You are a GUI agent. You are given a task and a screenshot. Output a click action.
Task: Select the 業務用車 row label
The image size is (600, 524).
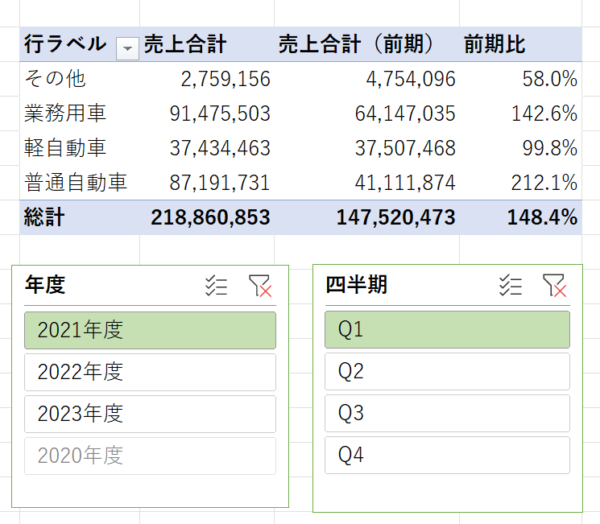coord(62,113)
